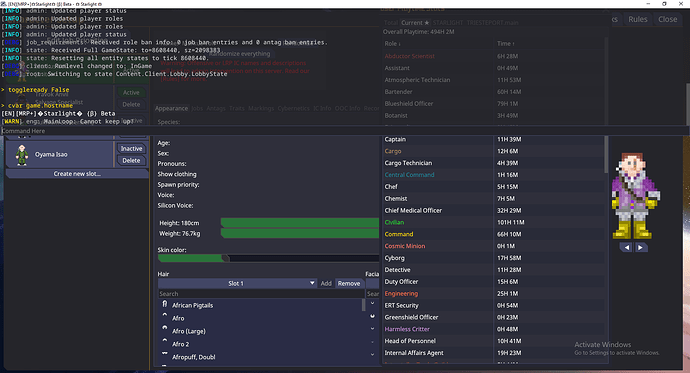Click the Detective role row
690x373 pixels.
pyautogui.click(x=493, y=270)
